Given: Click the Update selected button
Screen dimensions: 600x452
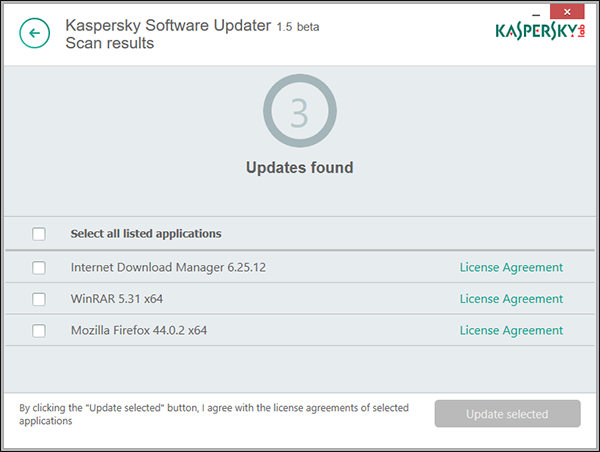Looking at the screenshot, I should click(x=507, y=414).
